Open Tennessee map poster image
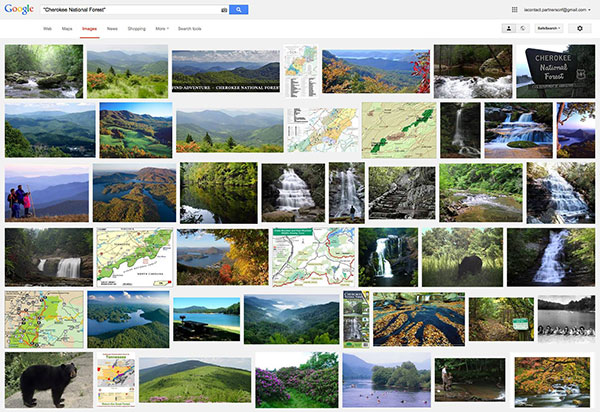This screenshot has width=600, height=412. 116,380
